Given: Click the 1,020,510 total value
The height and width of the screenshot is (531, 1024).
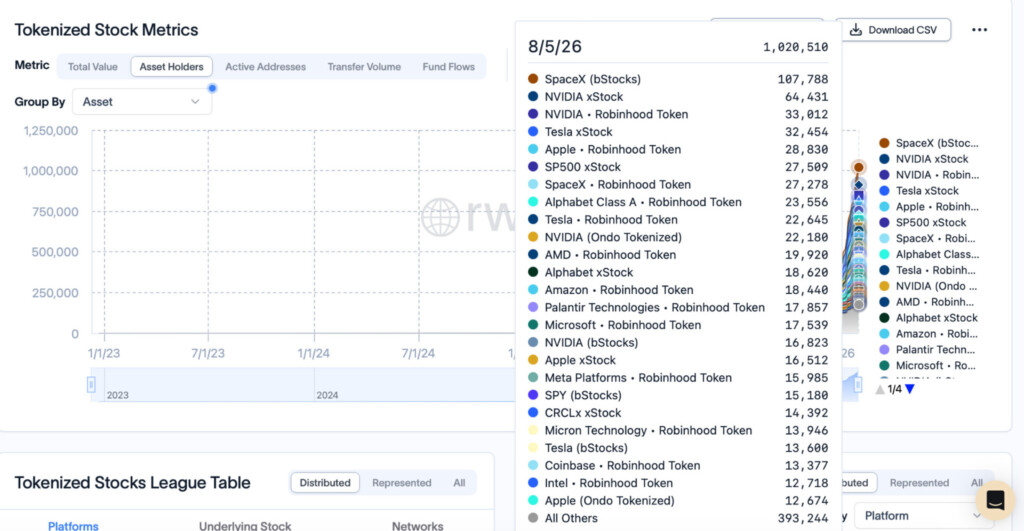Looking at the screenshot, I should [795, 47].
